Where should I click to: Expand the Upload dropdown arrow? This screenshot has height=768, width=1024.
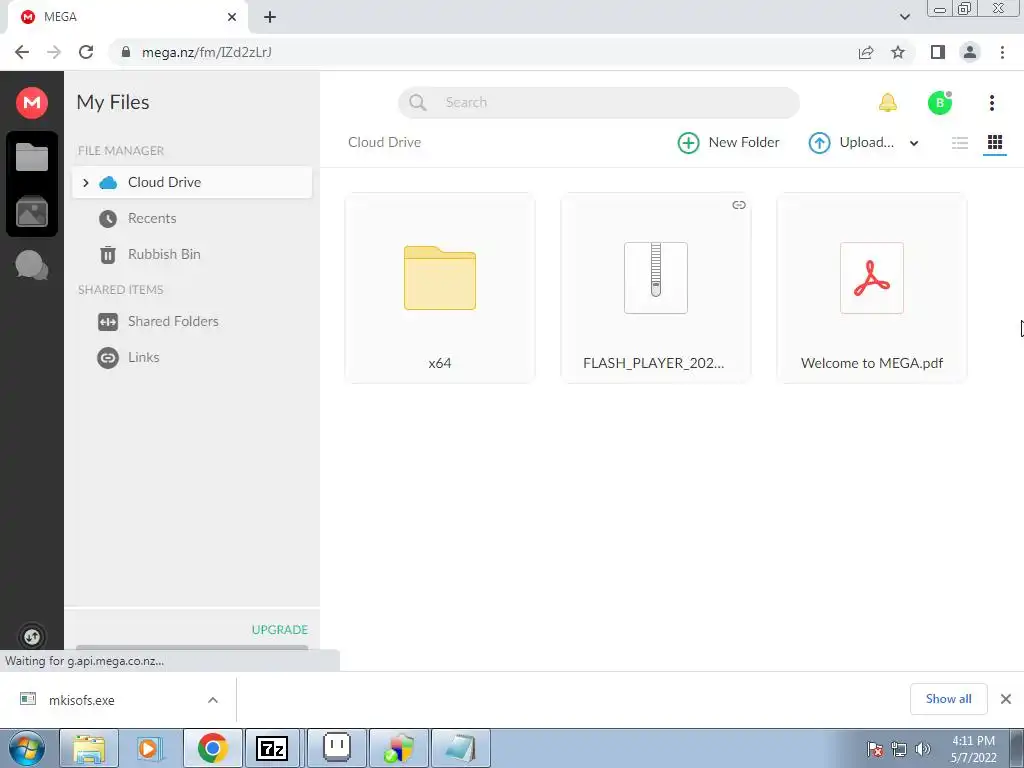click(x=914, y=143)
